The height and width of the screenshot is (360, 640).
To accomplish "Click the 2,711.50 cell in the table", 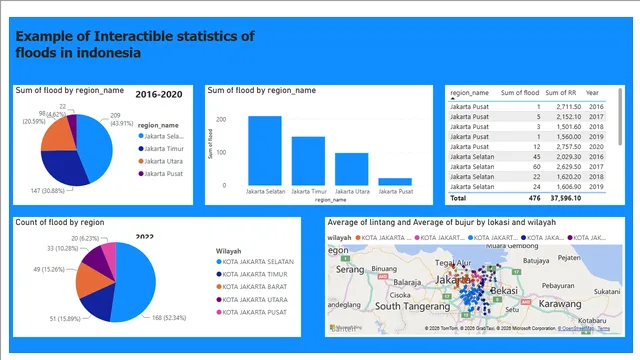I will coord(569,107).
